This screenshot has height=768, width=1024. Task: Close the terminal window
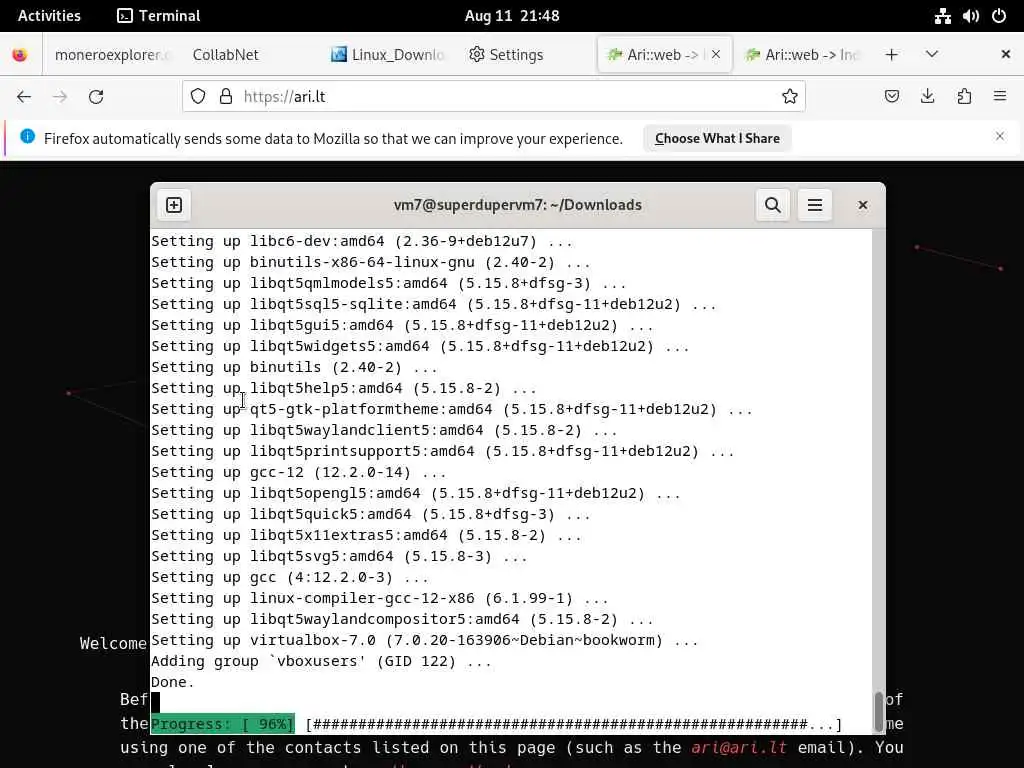(863, 205)
